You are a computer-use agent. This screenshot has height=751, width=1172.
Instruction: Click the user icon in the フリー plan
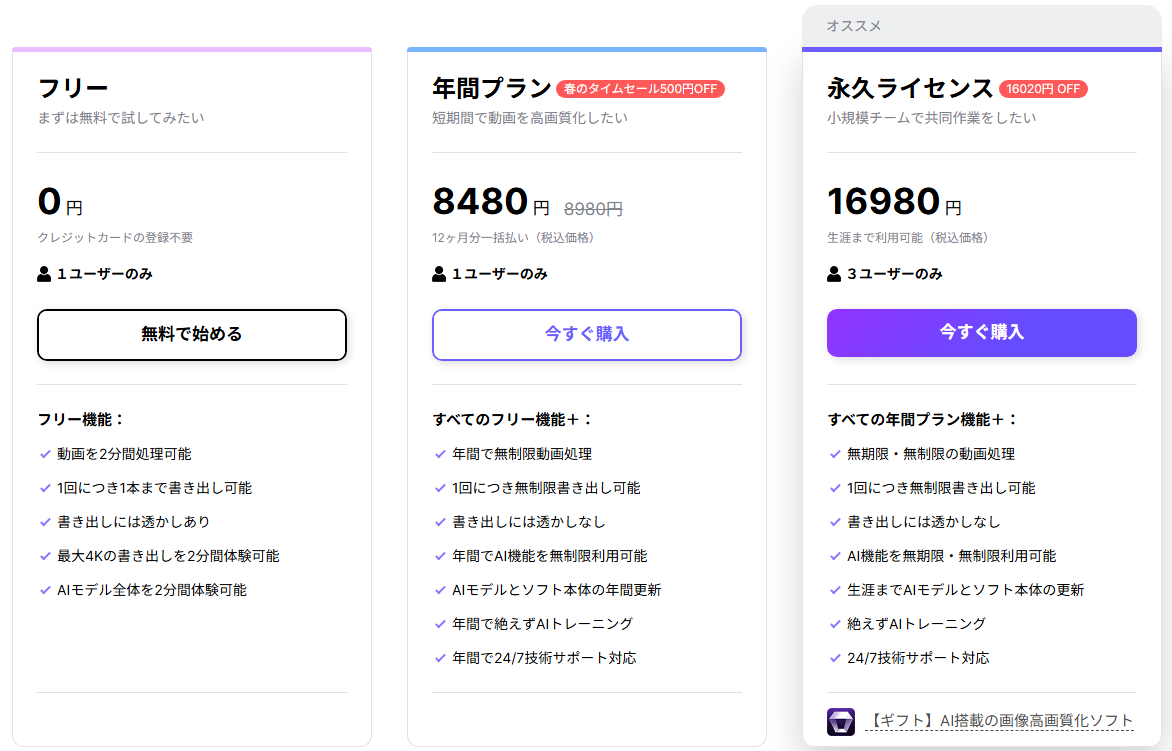click(44, 274)
